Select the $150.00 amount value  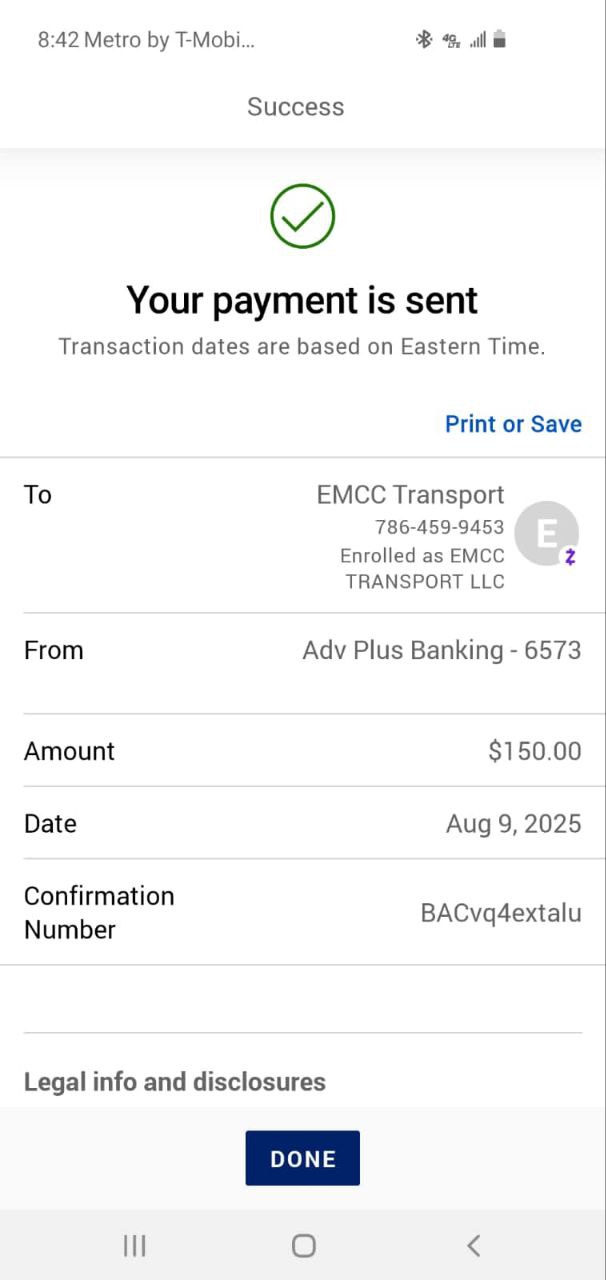[534, 751]
